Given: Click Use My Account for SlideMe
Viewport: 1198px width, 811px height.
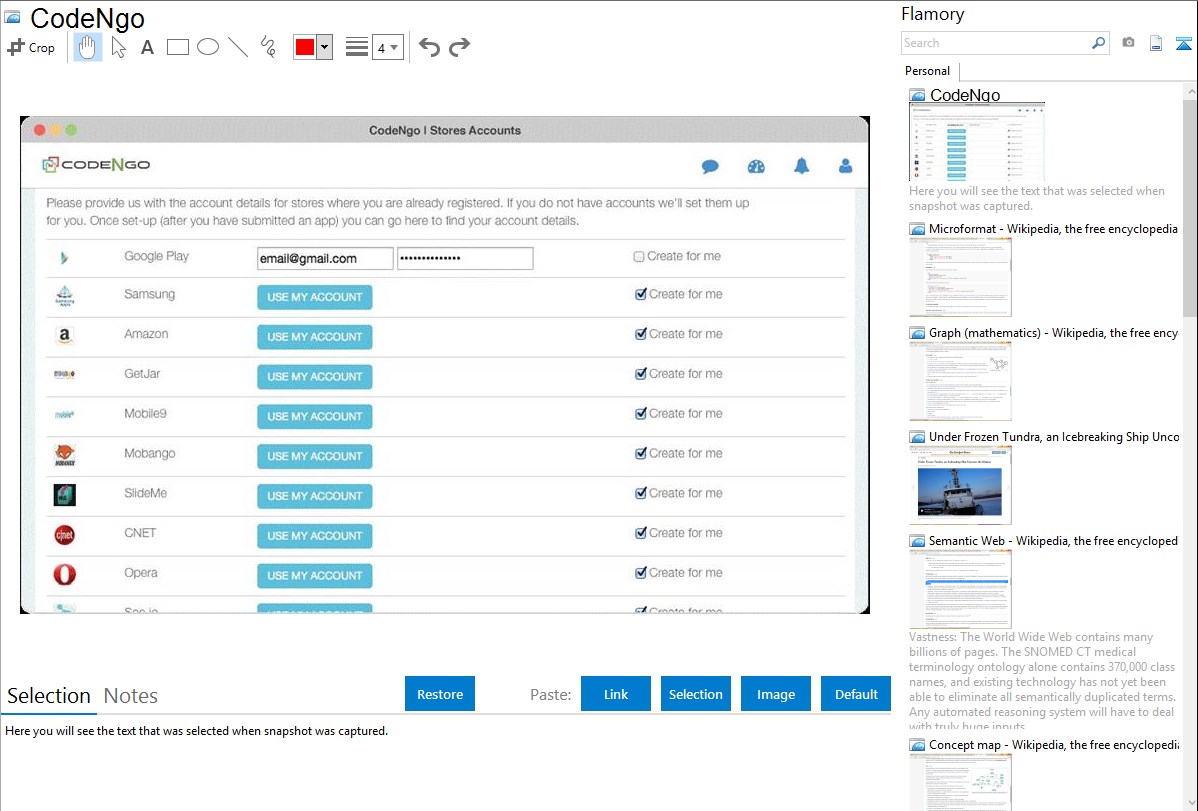Looking at the screenshot, I should point(315,496).
